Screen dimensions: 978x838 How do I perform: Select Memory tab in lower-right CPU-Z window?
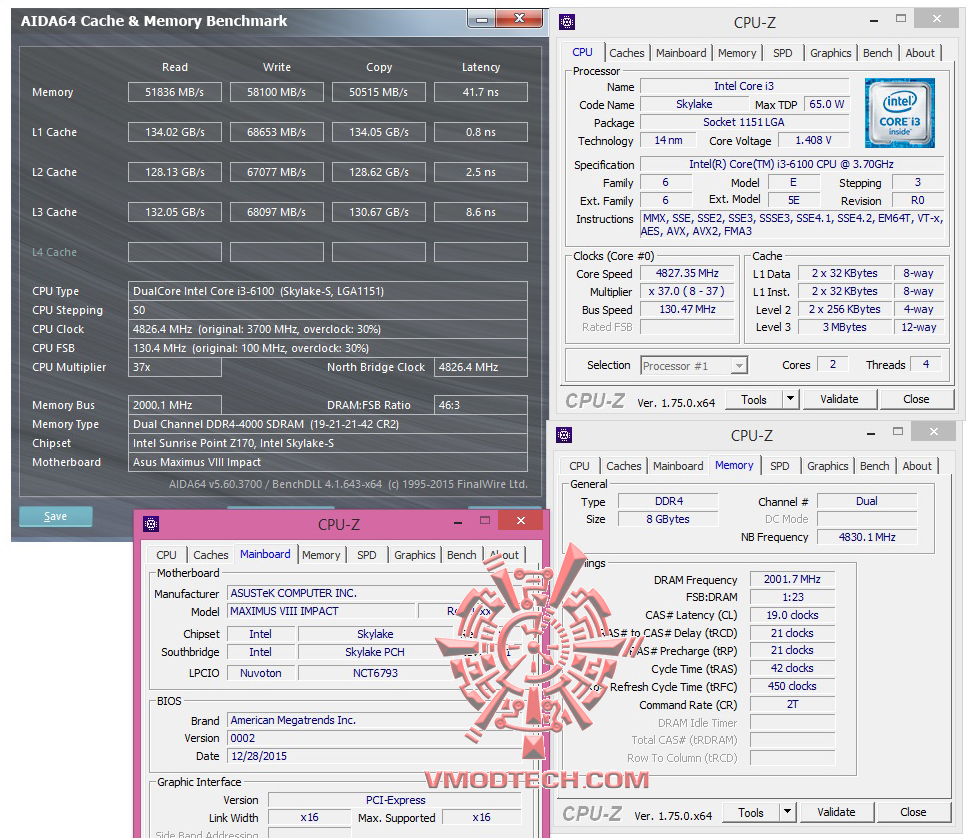click(x=734, y=465)
